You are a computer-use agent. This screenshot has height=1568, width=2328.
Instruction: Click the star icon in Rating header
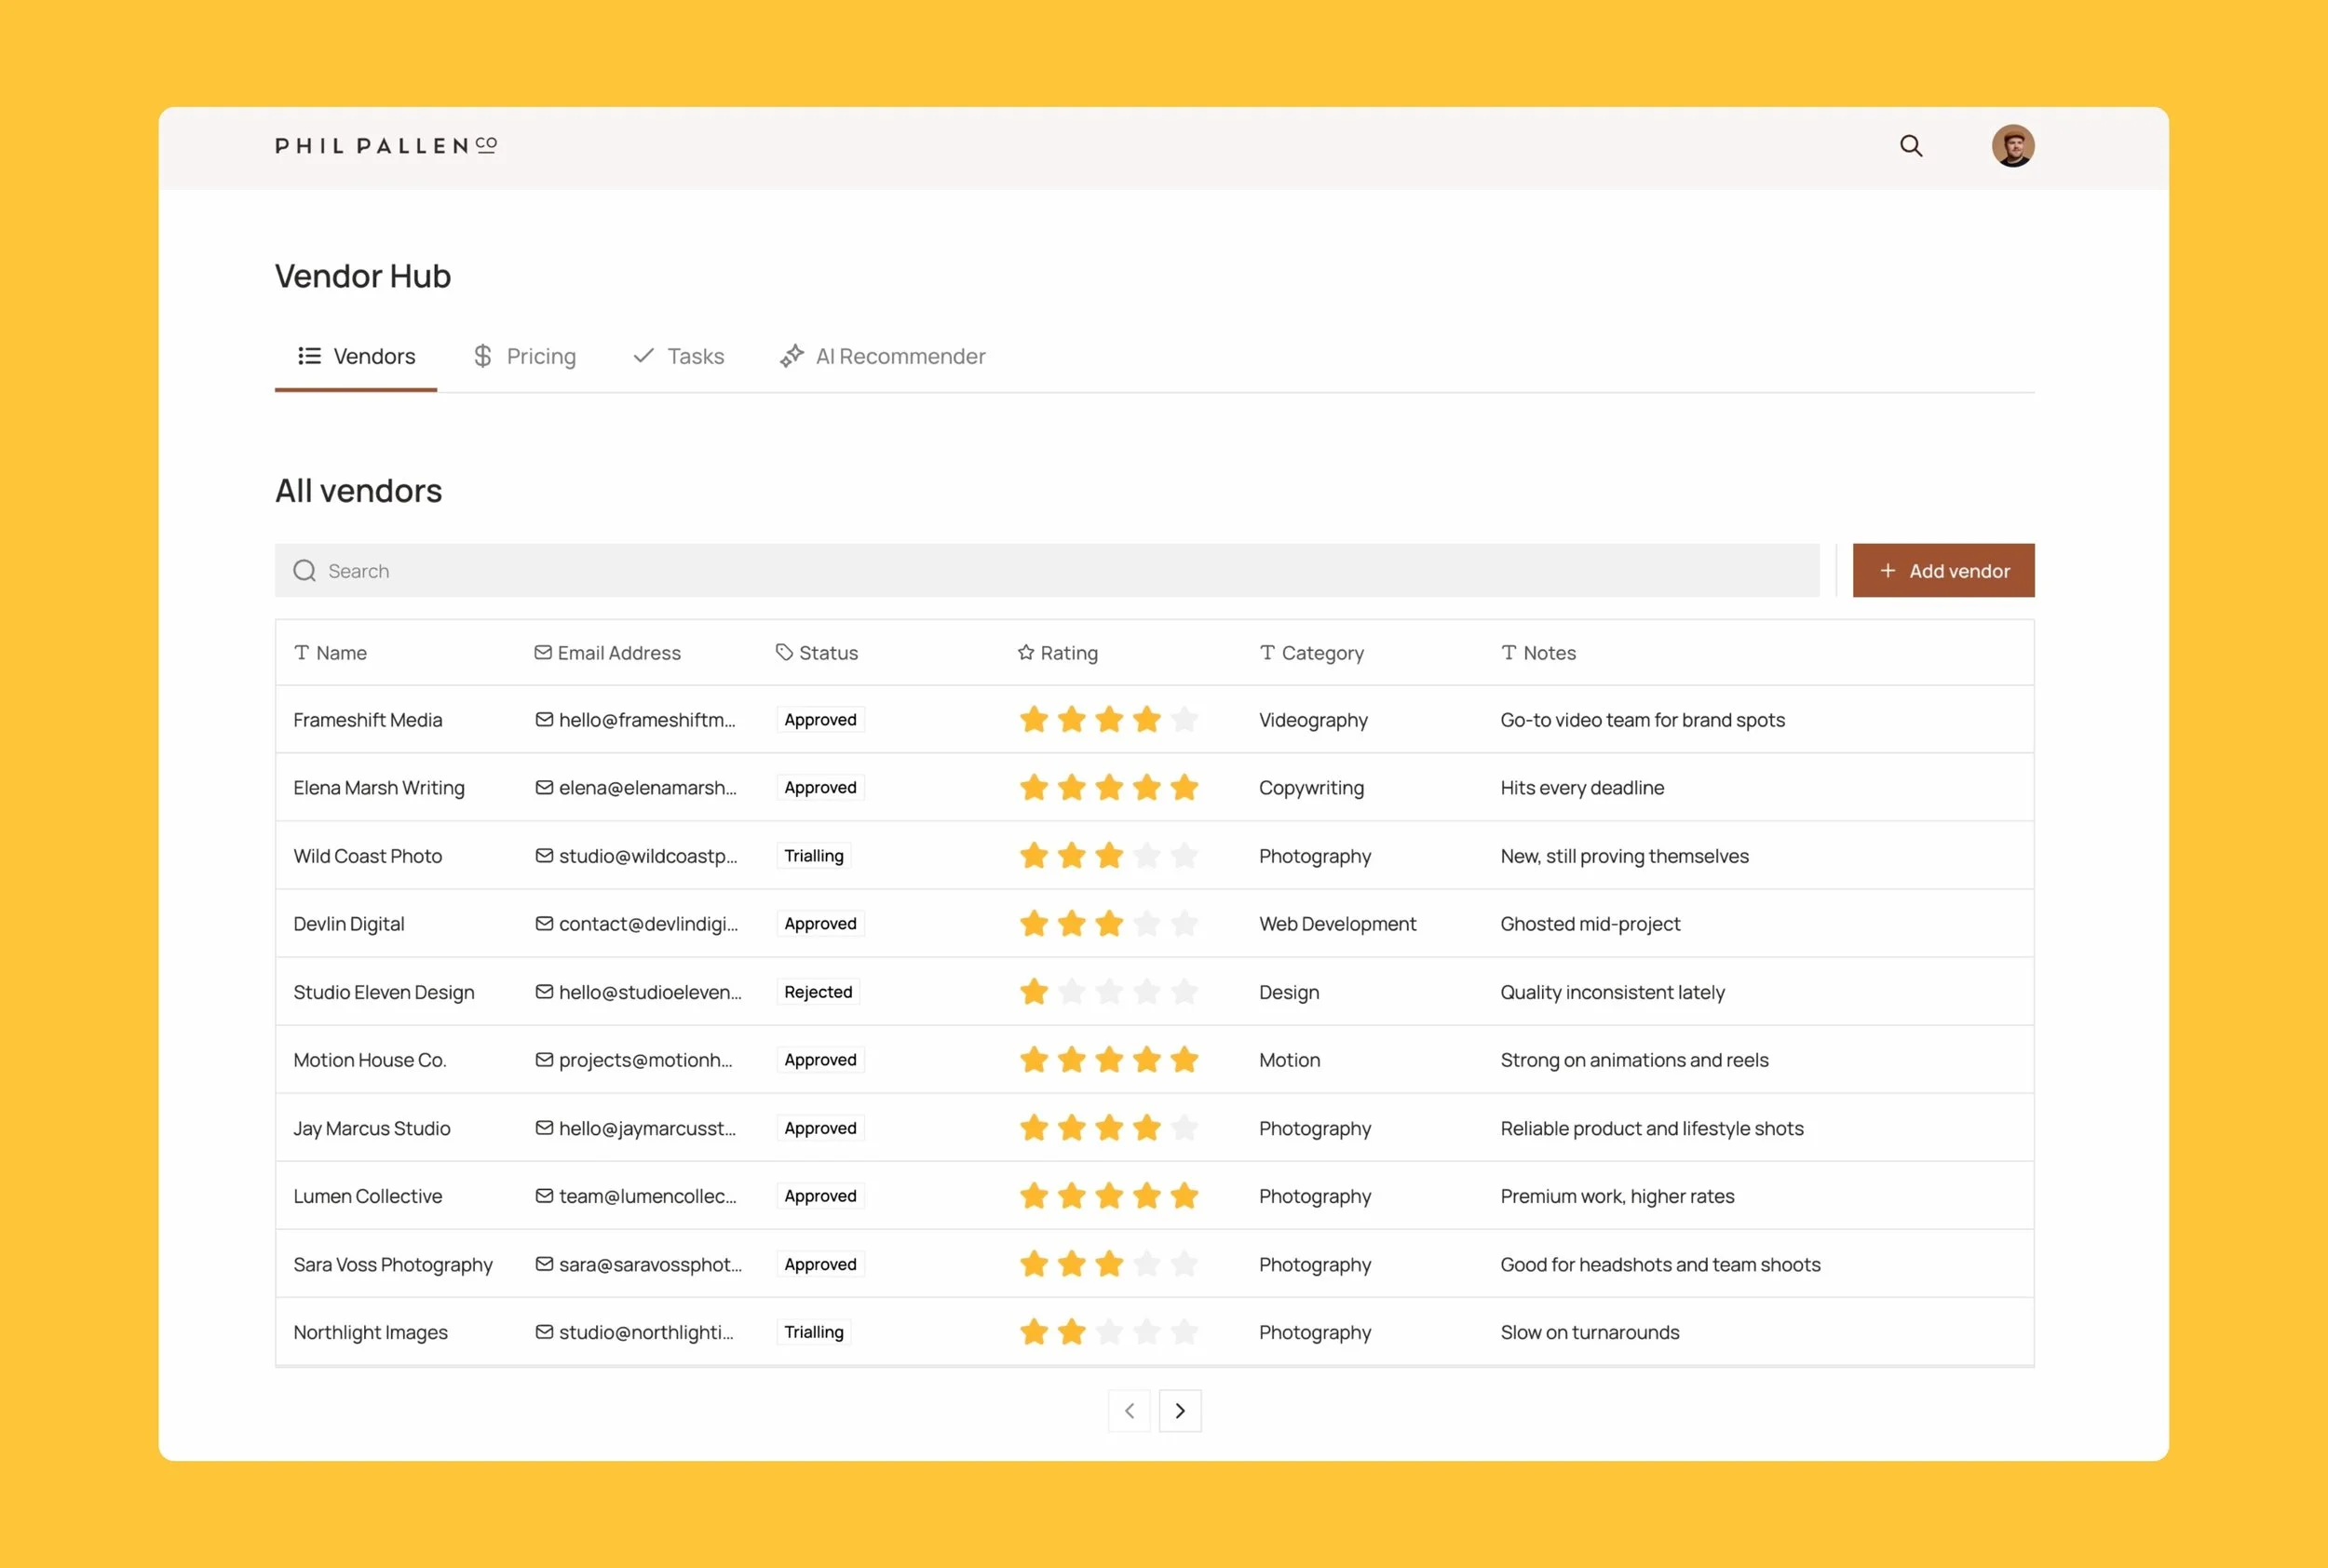pos(1025,653)
